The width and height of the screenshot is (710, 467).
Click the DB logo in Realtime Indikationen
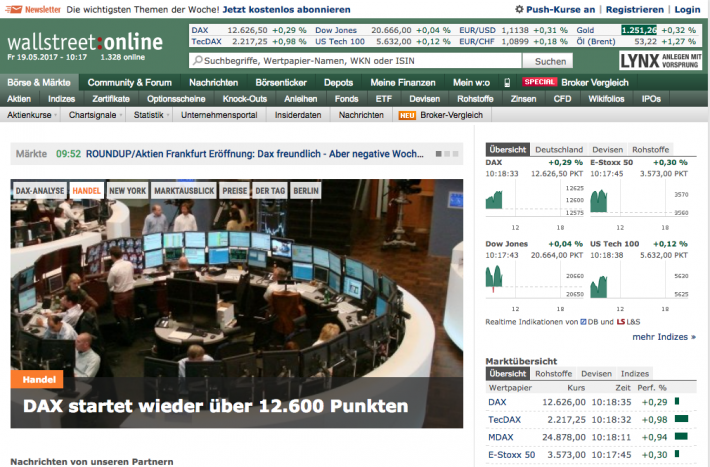coord(583,322)
